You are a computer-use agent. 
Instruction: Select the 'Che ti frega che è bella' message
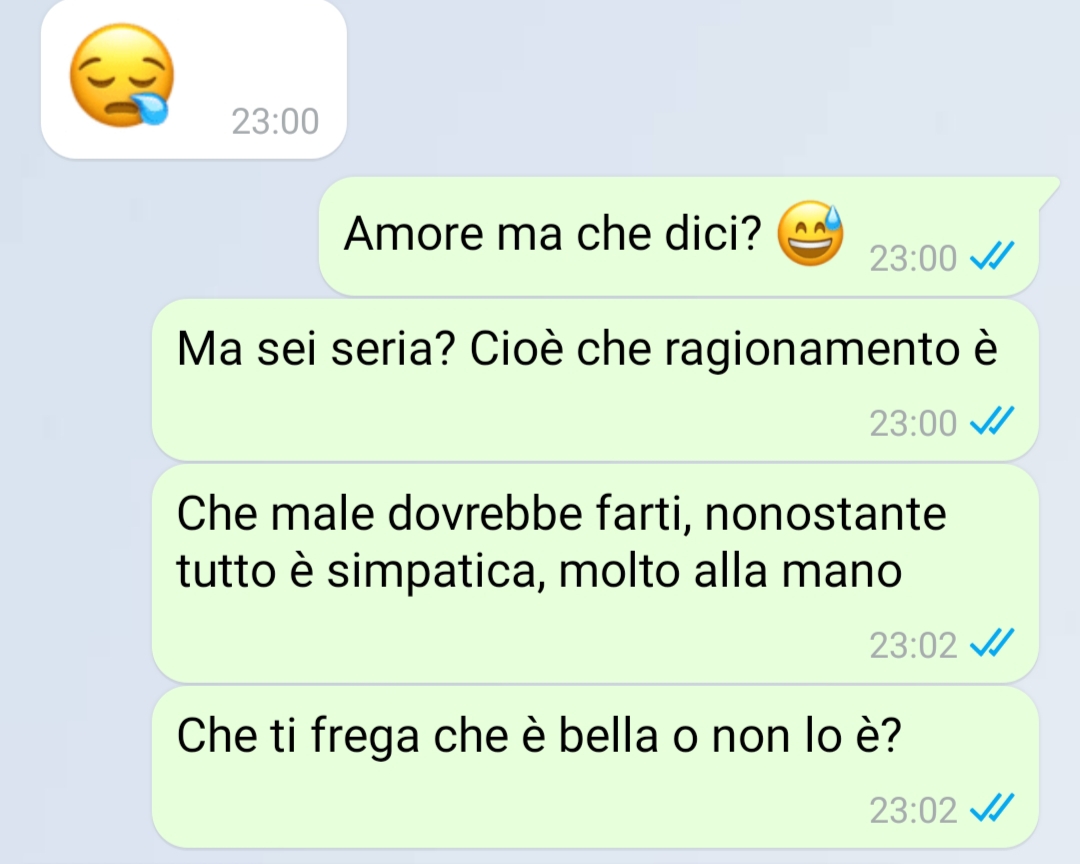[595, 767]
